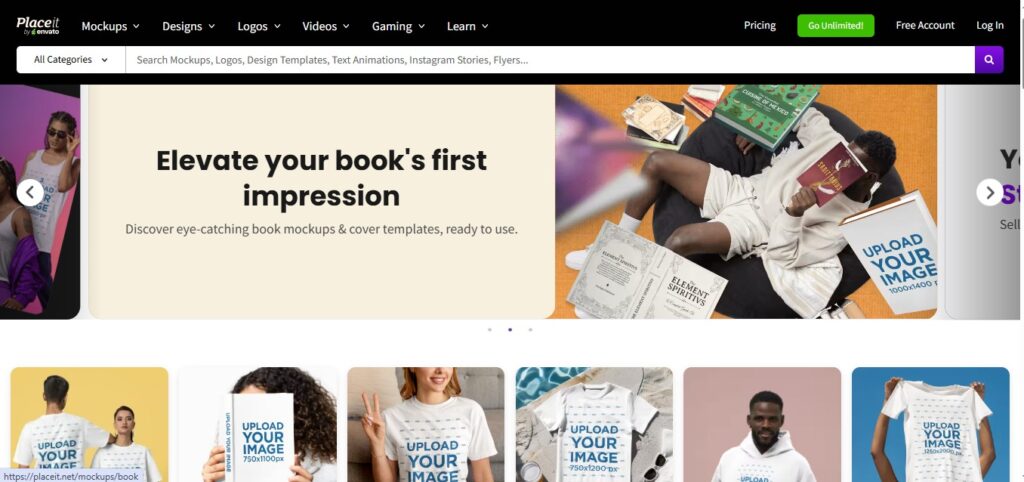Open the white hoodie man mockup

[x=762, y=425]
